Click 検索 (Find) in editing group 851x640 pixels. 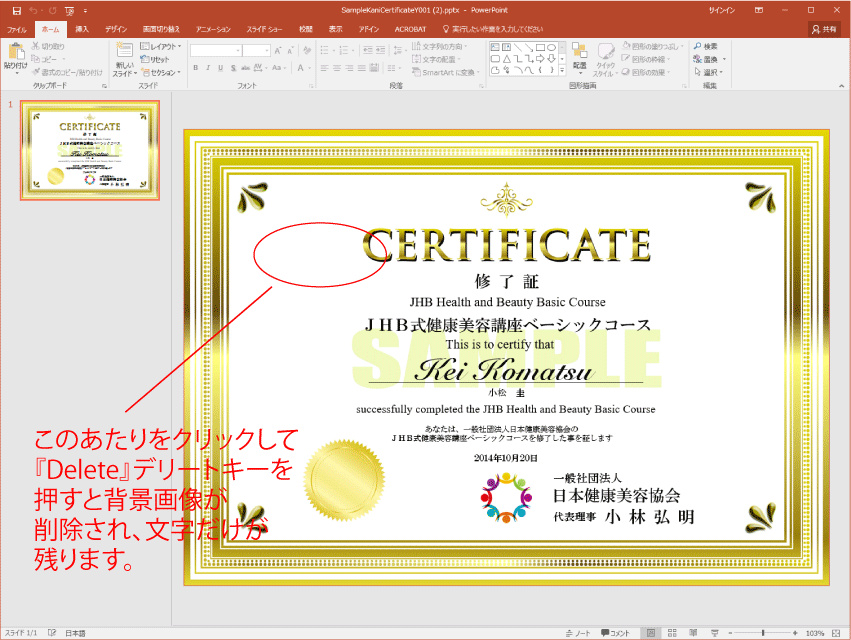click(x=706, y=46)
